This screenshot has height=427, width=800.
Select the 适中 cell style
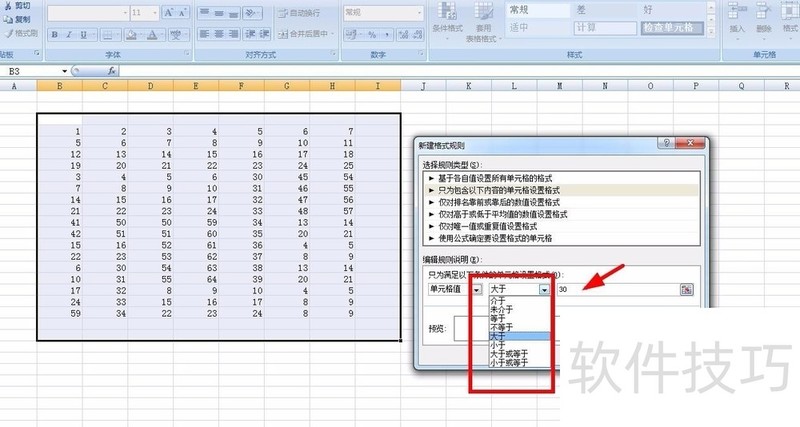[x=538, y=28]
